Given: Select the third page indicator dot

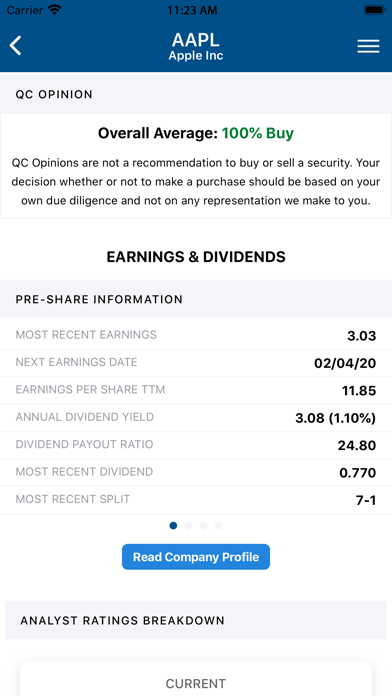Looking at the screenshot, I should [203, 526].
